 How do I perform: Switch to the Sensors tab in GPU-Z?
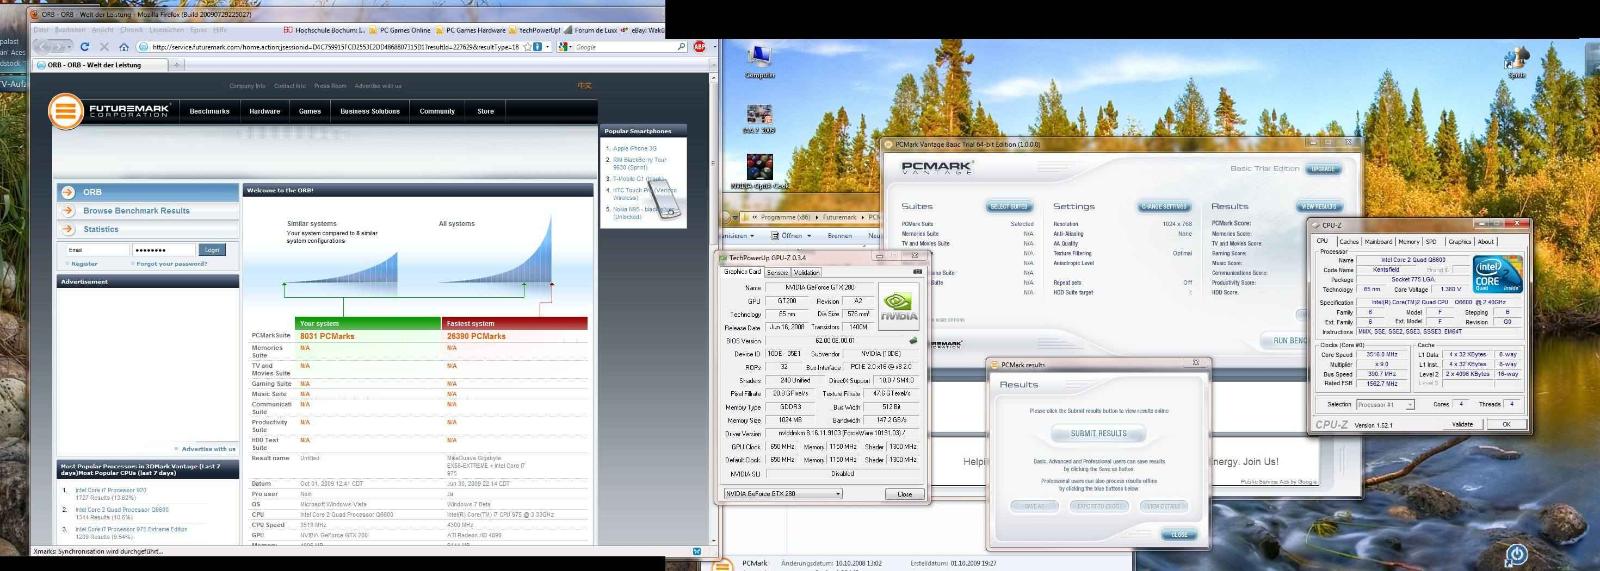(x=777, y=272)
